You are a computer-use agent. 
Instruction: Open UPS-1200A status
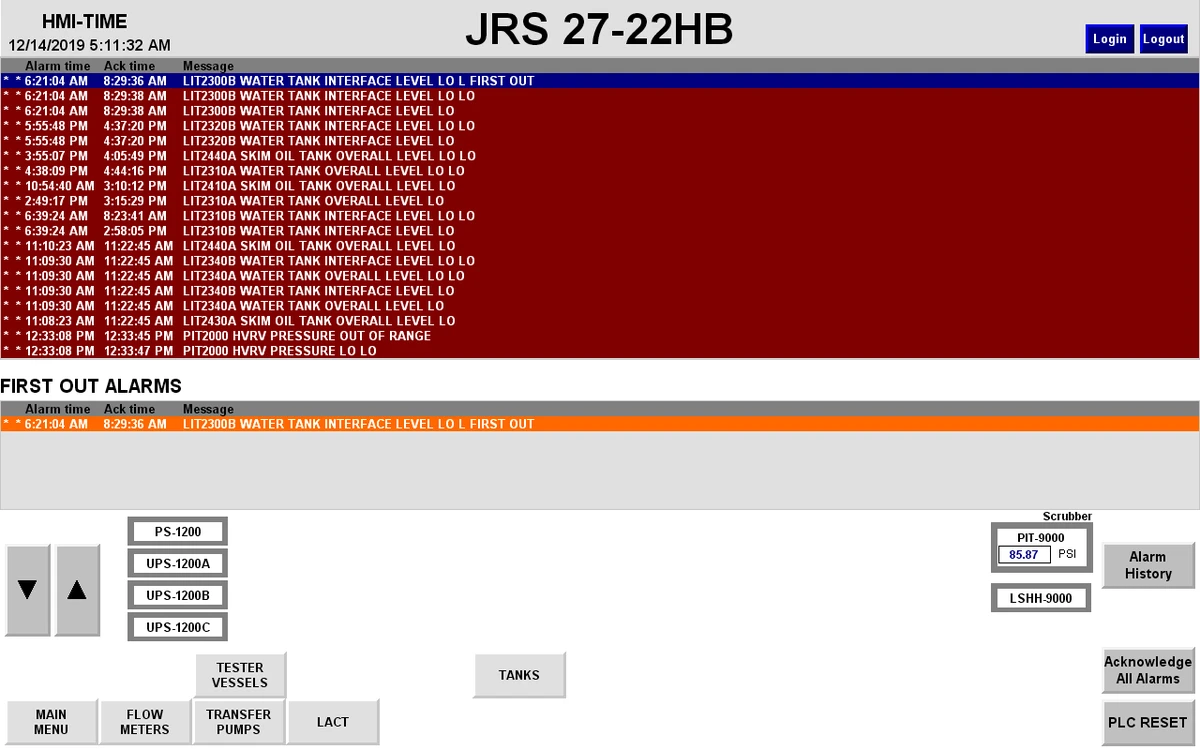tap(178, 563)
